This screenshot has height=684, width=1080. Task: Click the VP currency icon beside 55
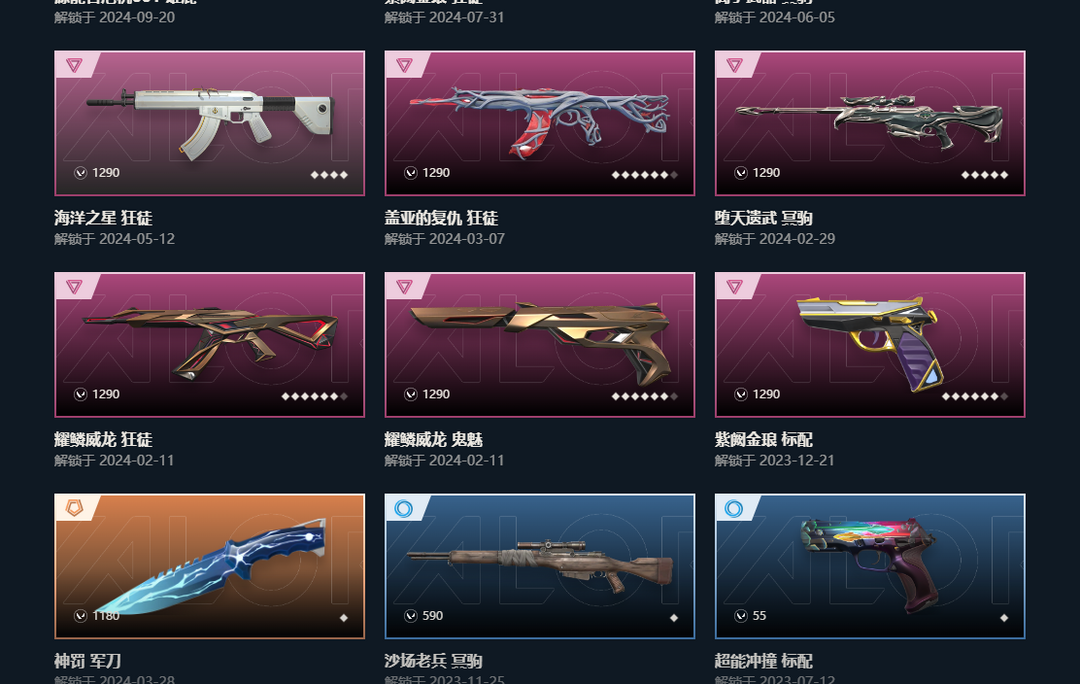tap(740, 615)
